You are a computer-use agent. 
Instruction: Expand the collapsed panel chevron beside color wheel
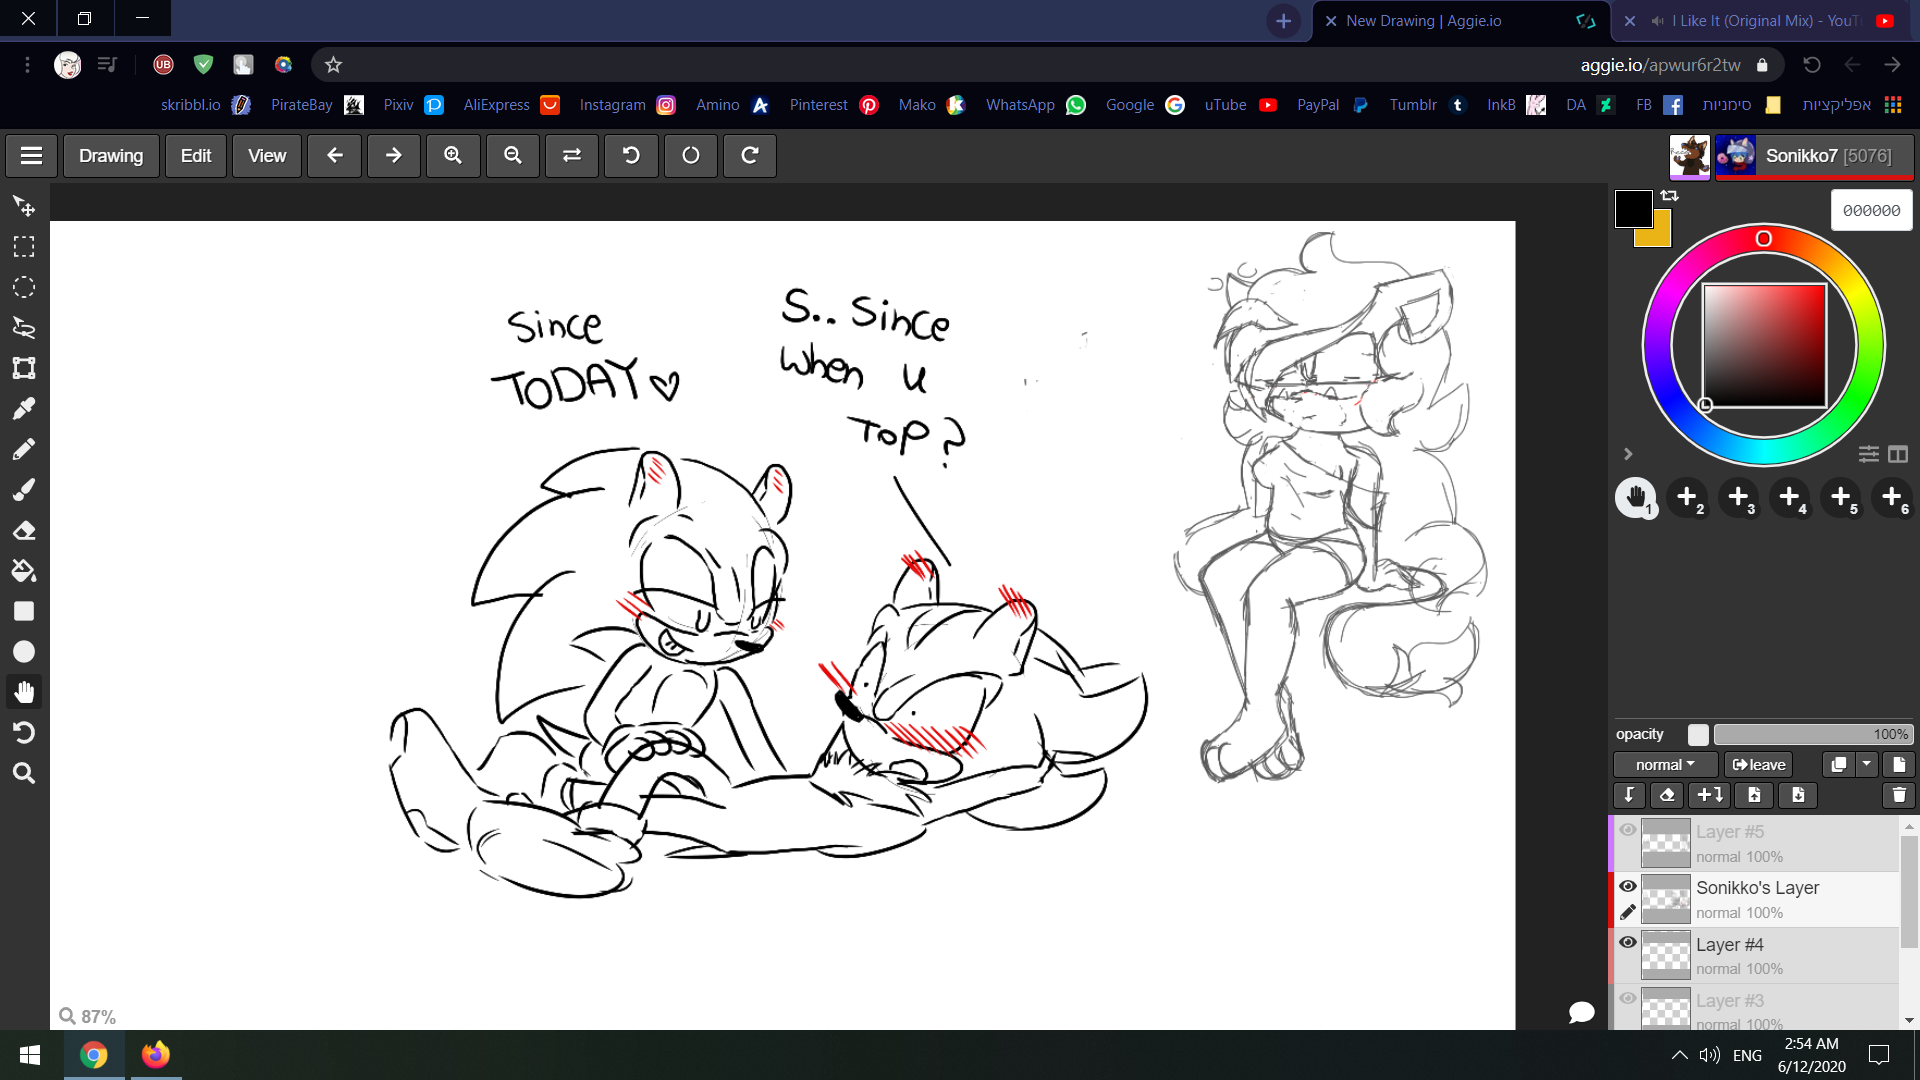click(1628, 454)
